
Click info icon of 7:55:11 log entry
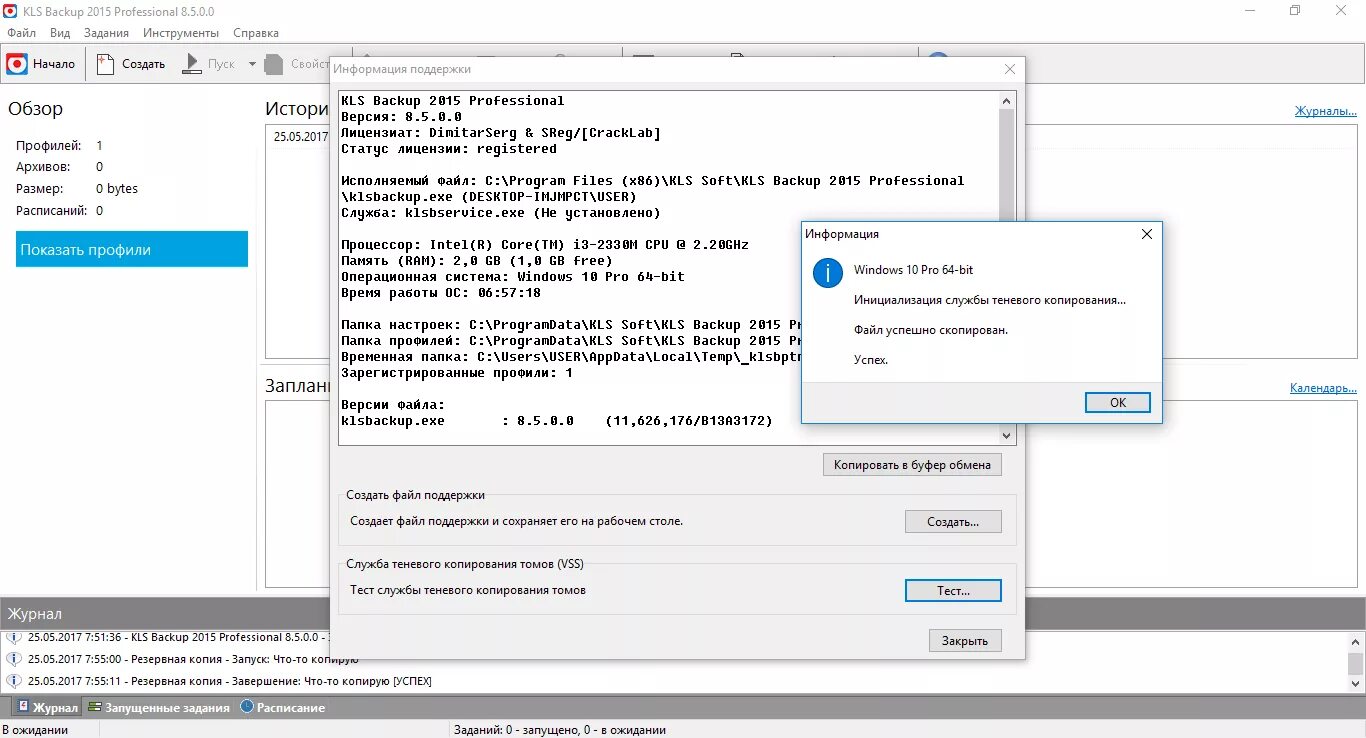(14, 681)
